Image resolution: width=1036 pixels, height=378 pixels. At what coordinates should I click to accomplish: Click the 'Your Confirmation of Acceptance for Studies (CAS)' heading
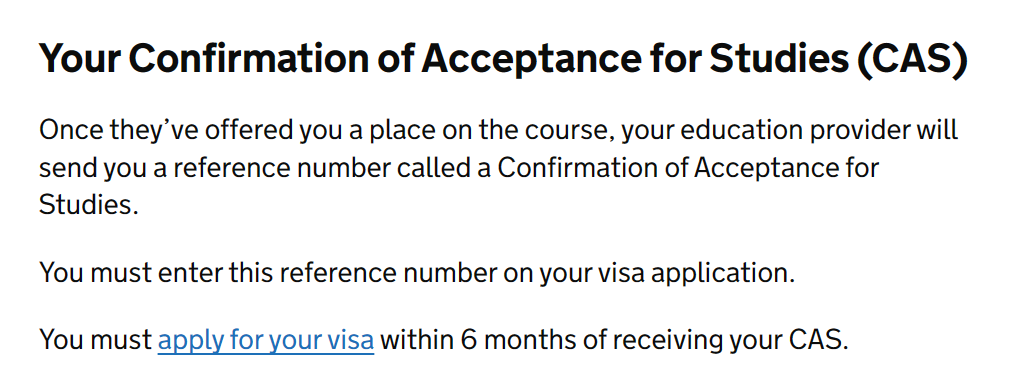click(x=503, y=59)
